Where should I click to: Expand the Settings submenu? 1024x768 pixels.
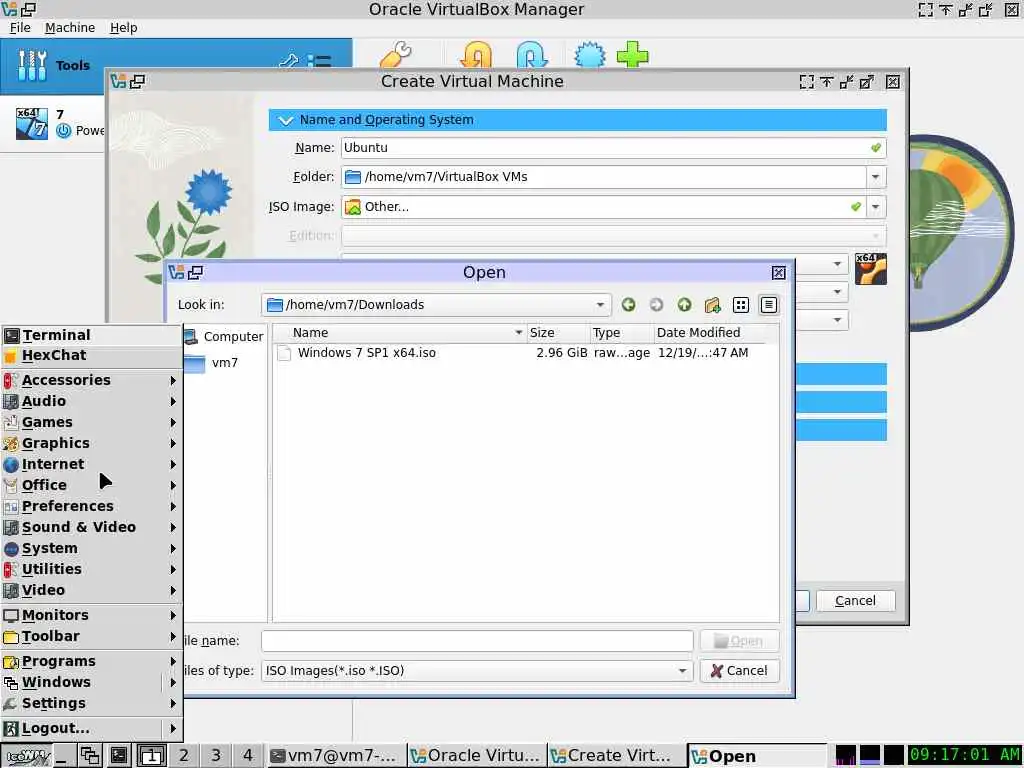(x=91, y=703)
